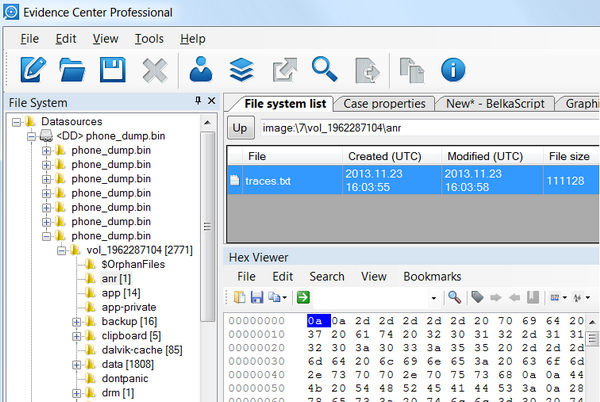The height and width of the screenshot is (402, 600).
Task: Click the stacked layers icon in toolbar
Action: (x=239, y=69)
